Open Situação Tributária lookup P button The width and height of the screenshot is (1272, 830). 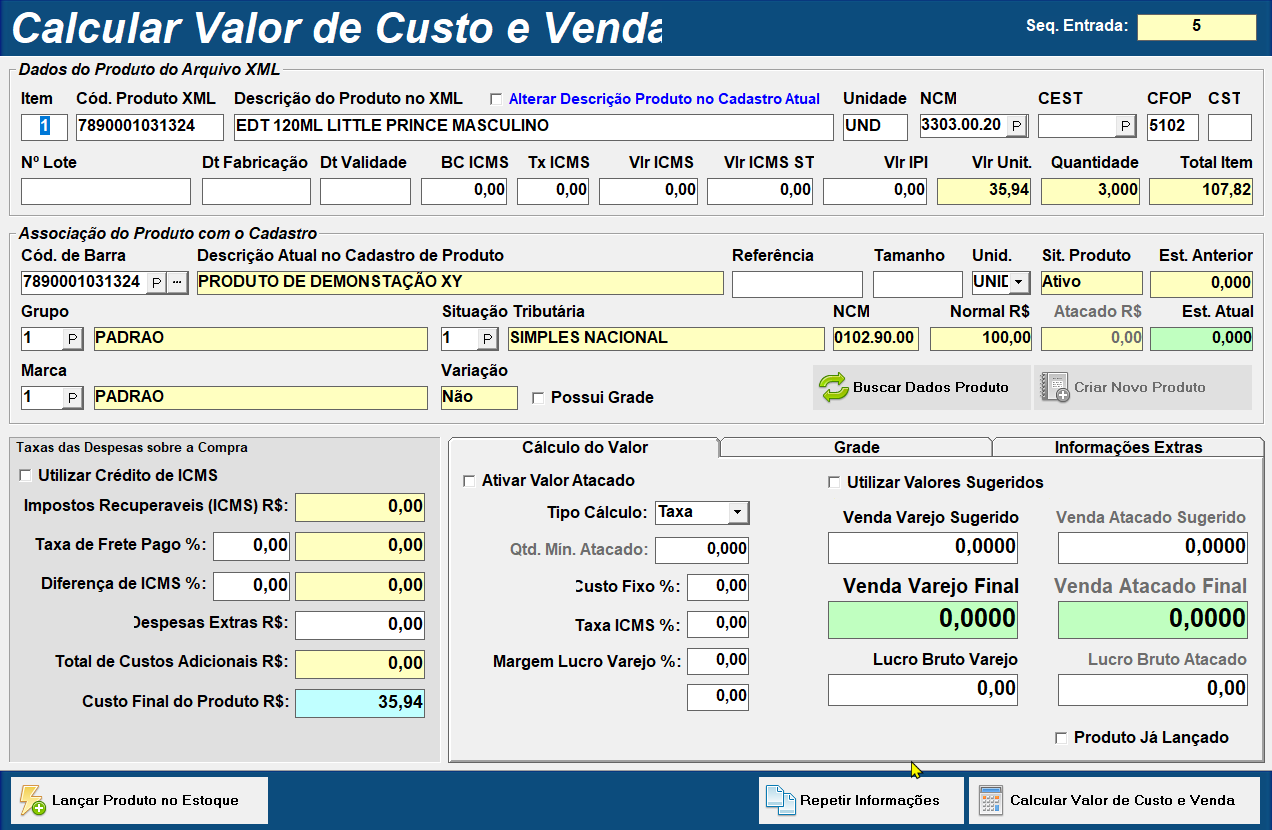coord(487,339)
